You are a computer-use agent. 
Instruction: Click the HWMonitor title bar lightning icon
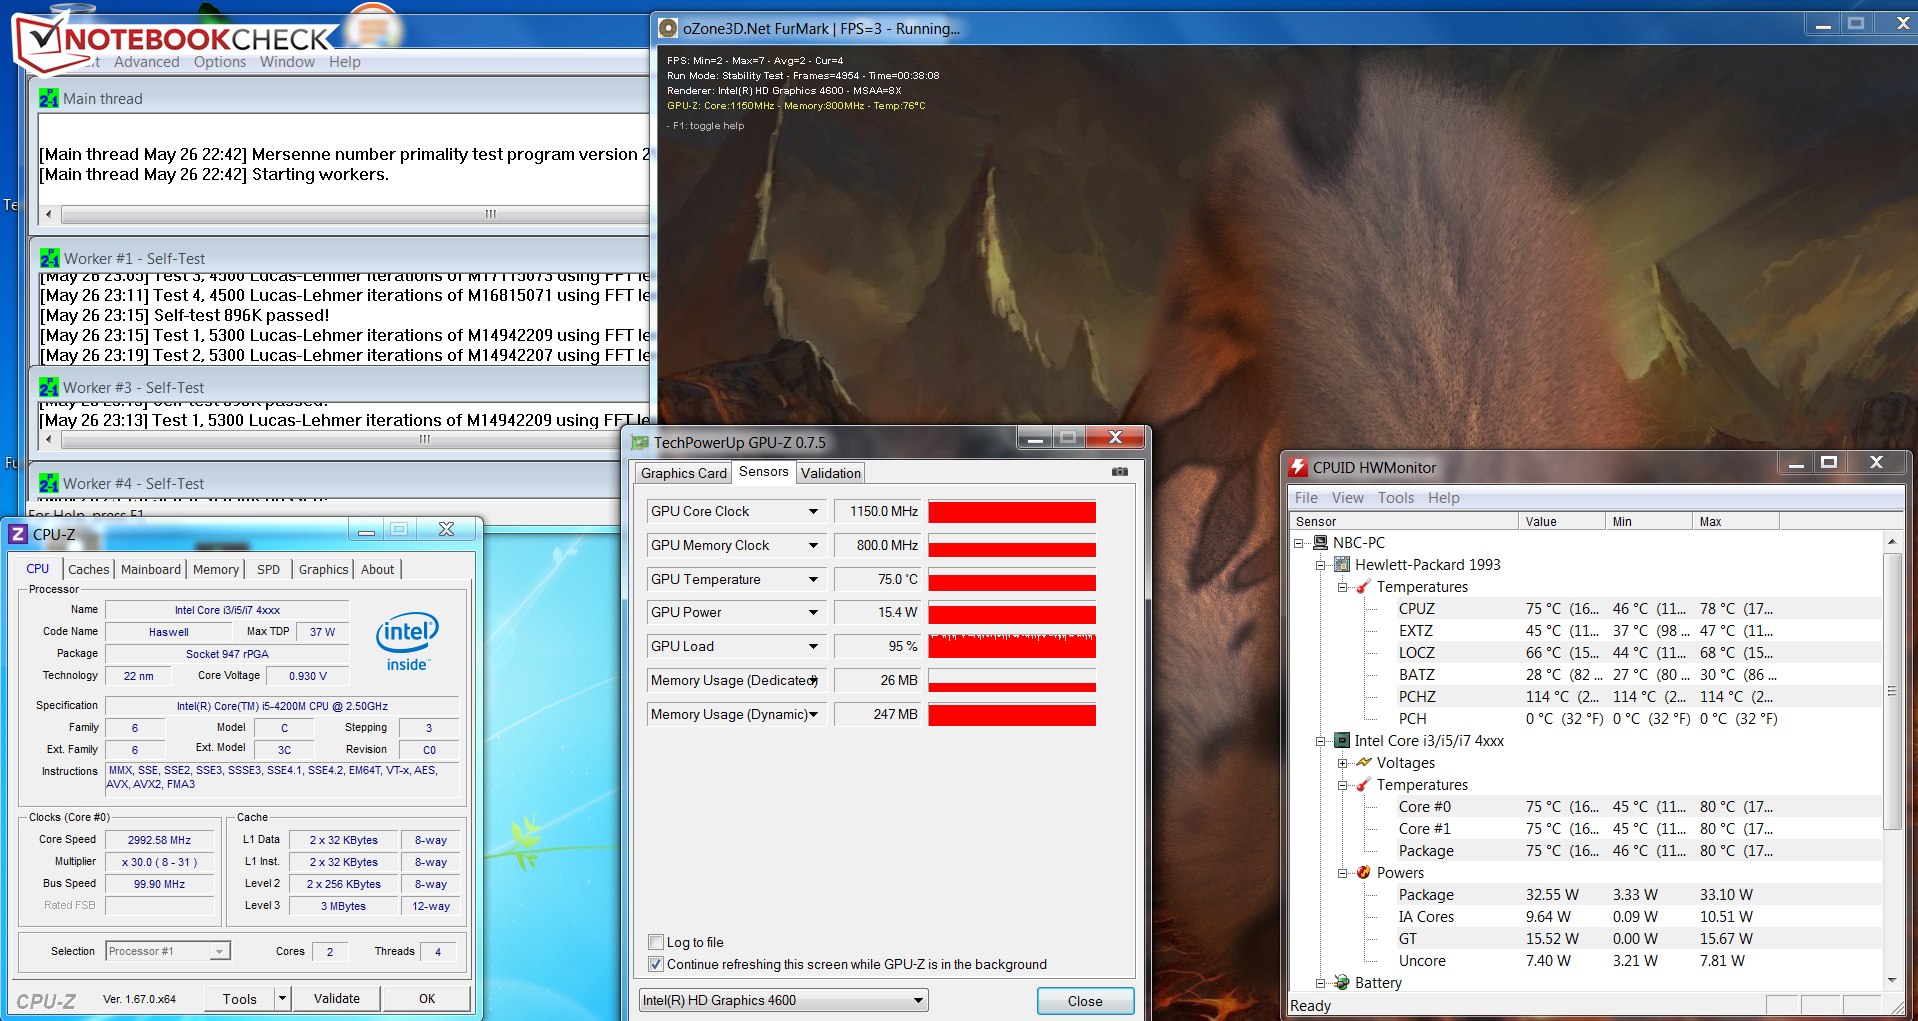[x=1298, y=467]
